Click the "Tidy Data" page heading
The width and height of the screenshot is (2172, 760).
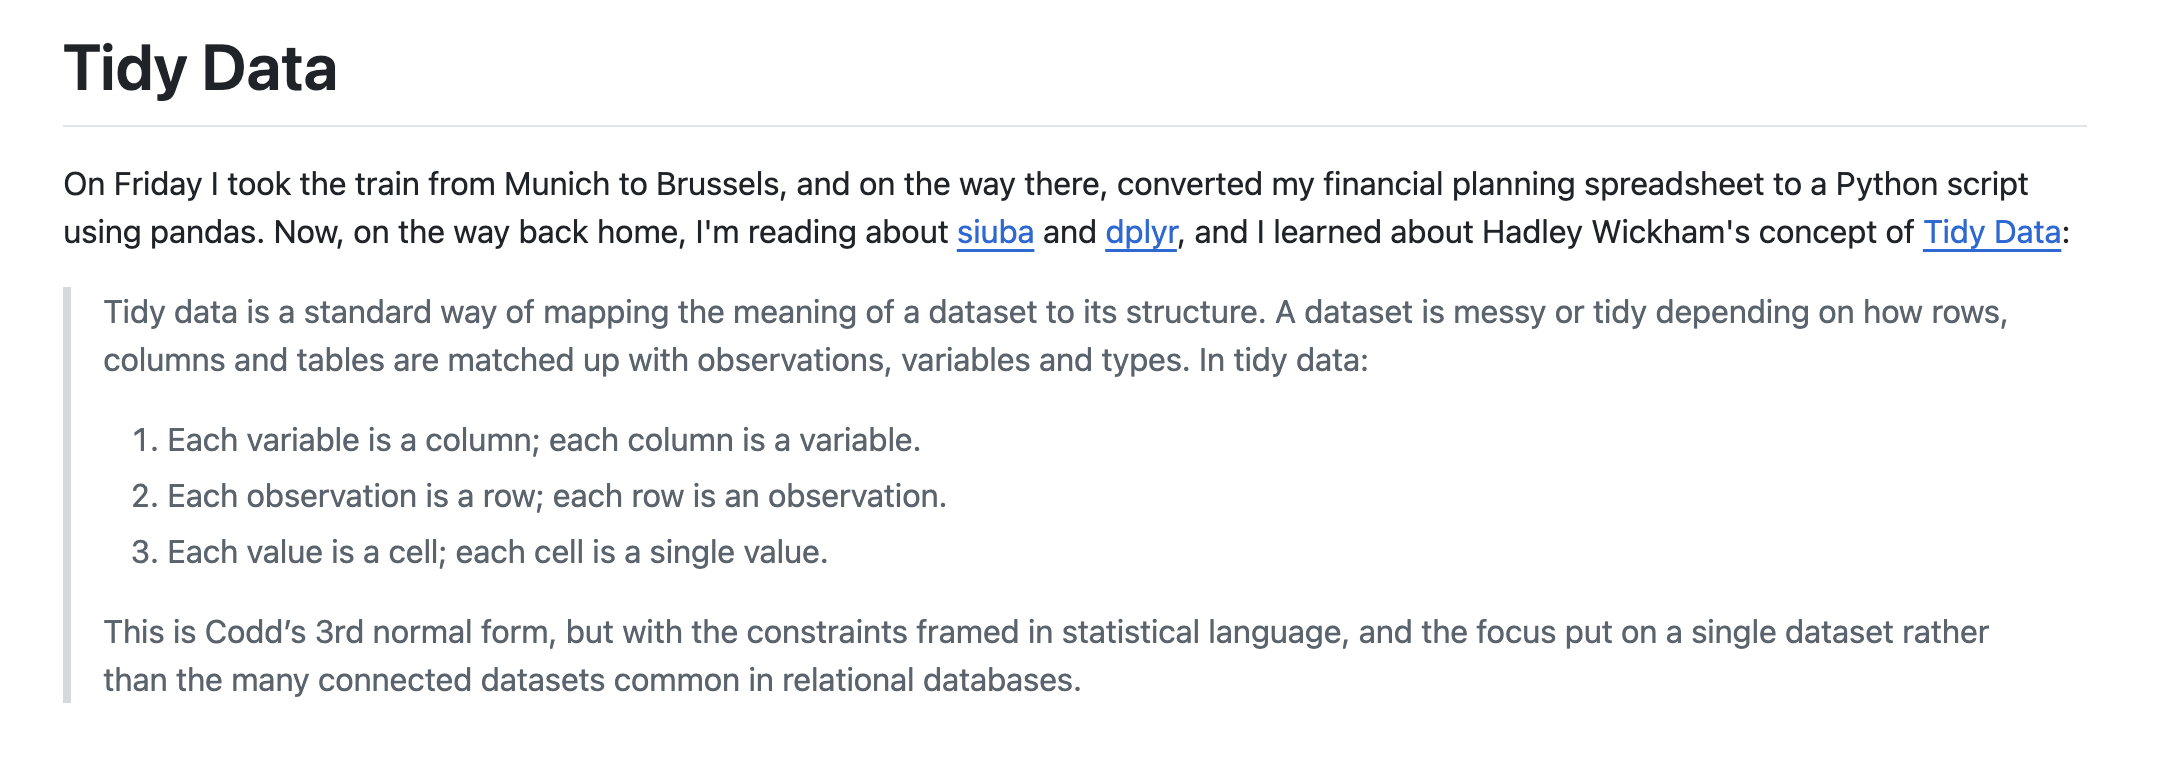(x=200, y=68)
